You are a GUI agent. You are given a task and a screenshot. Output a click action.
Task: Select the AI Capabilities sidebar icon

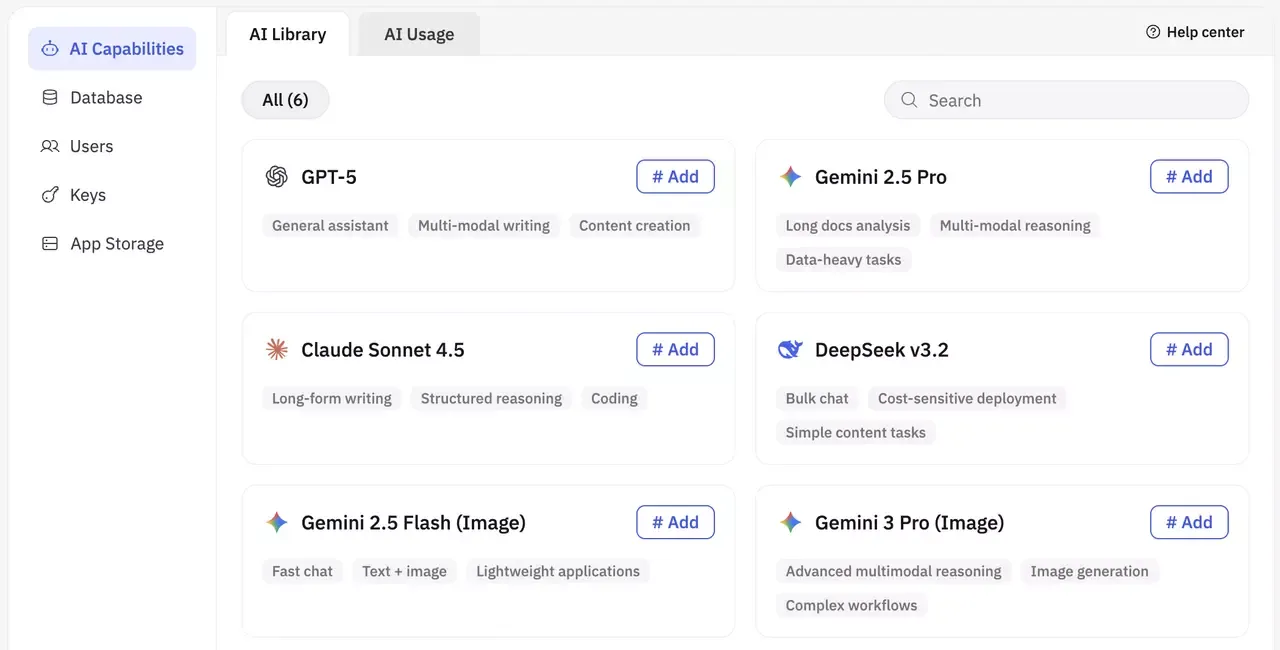point(49,48)
